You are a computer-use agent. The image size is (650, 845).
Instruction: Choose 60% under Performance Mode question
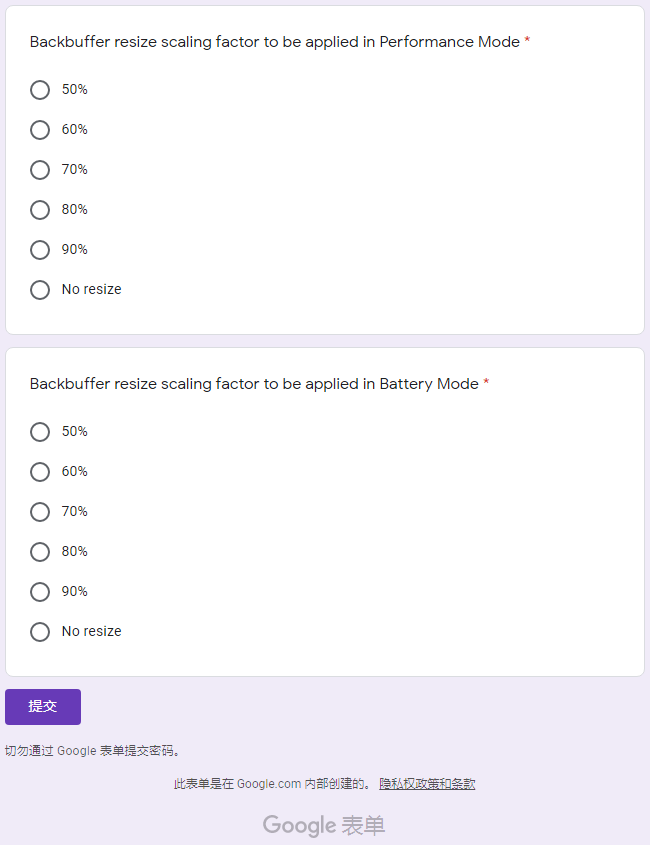(x=40, y=130)
